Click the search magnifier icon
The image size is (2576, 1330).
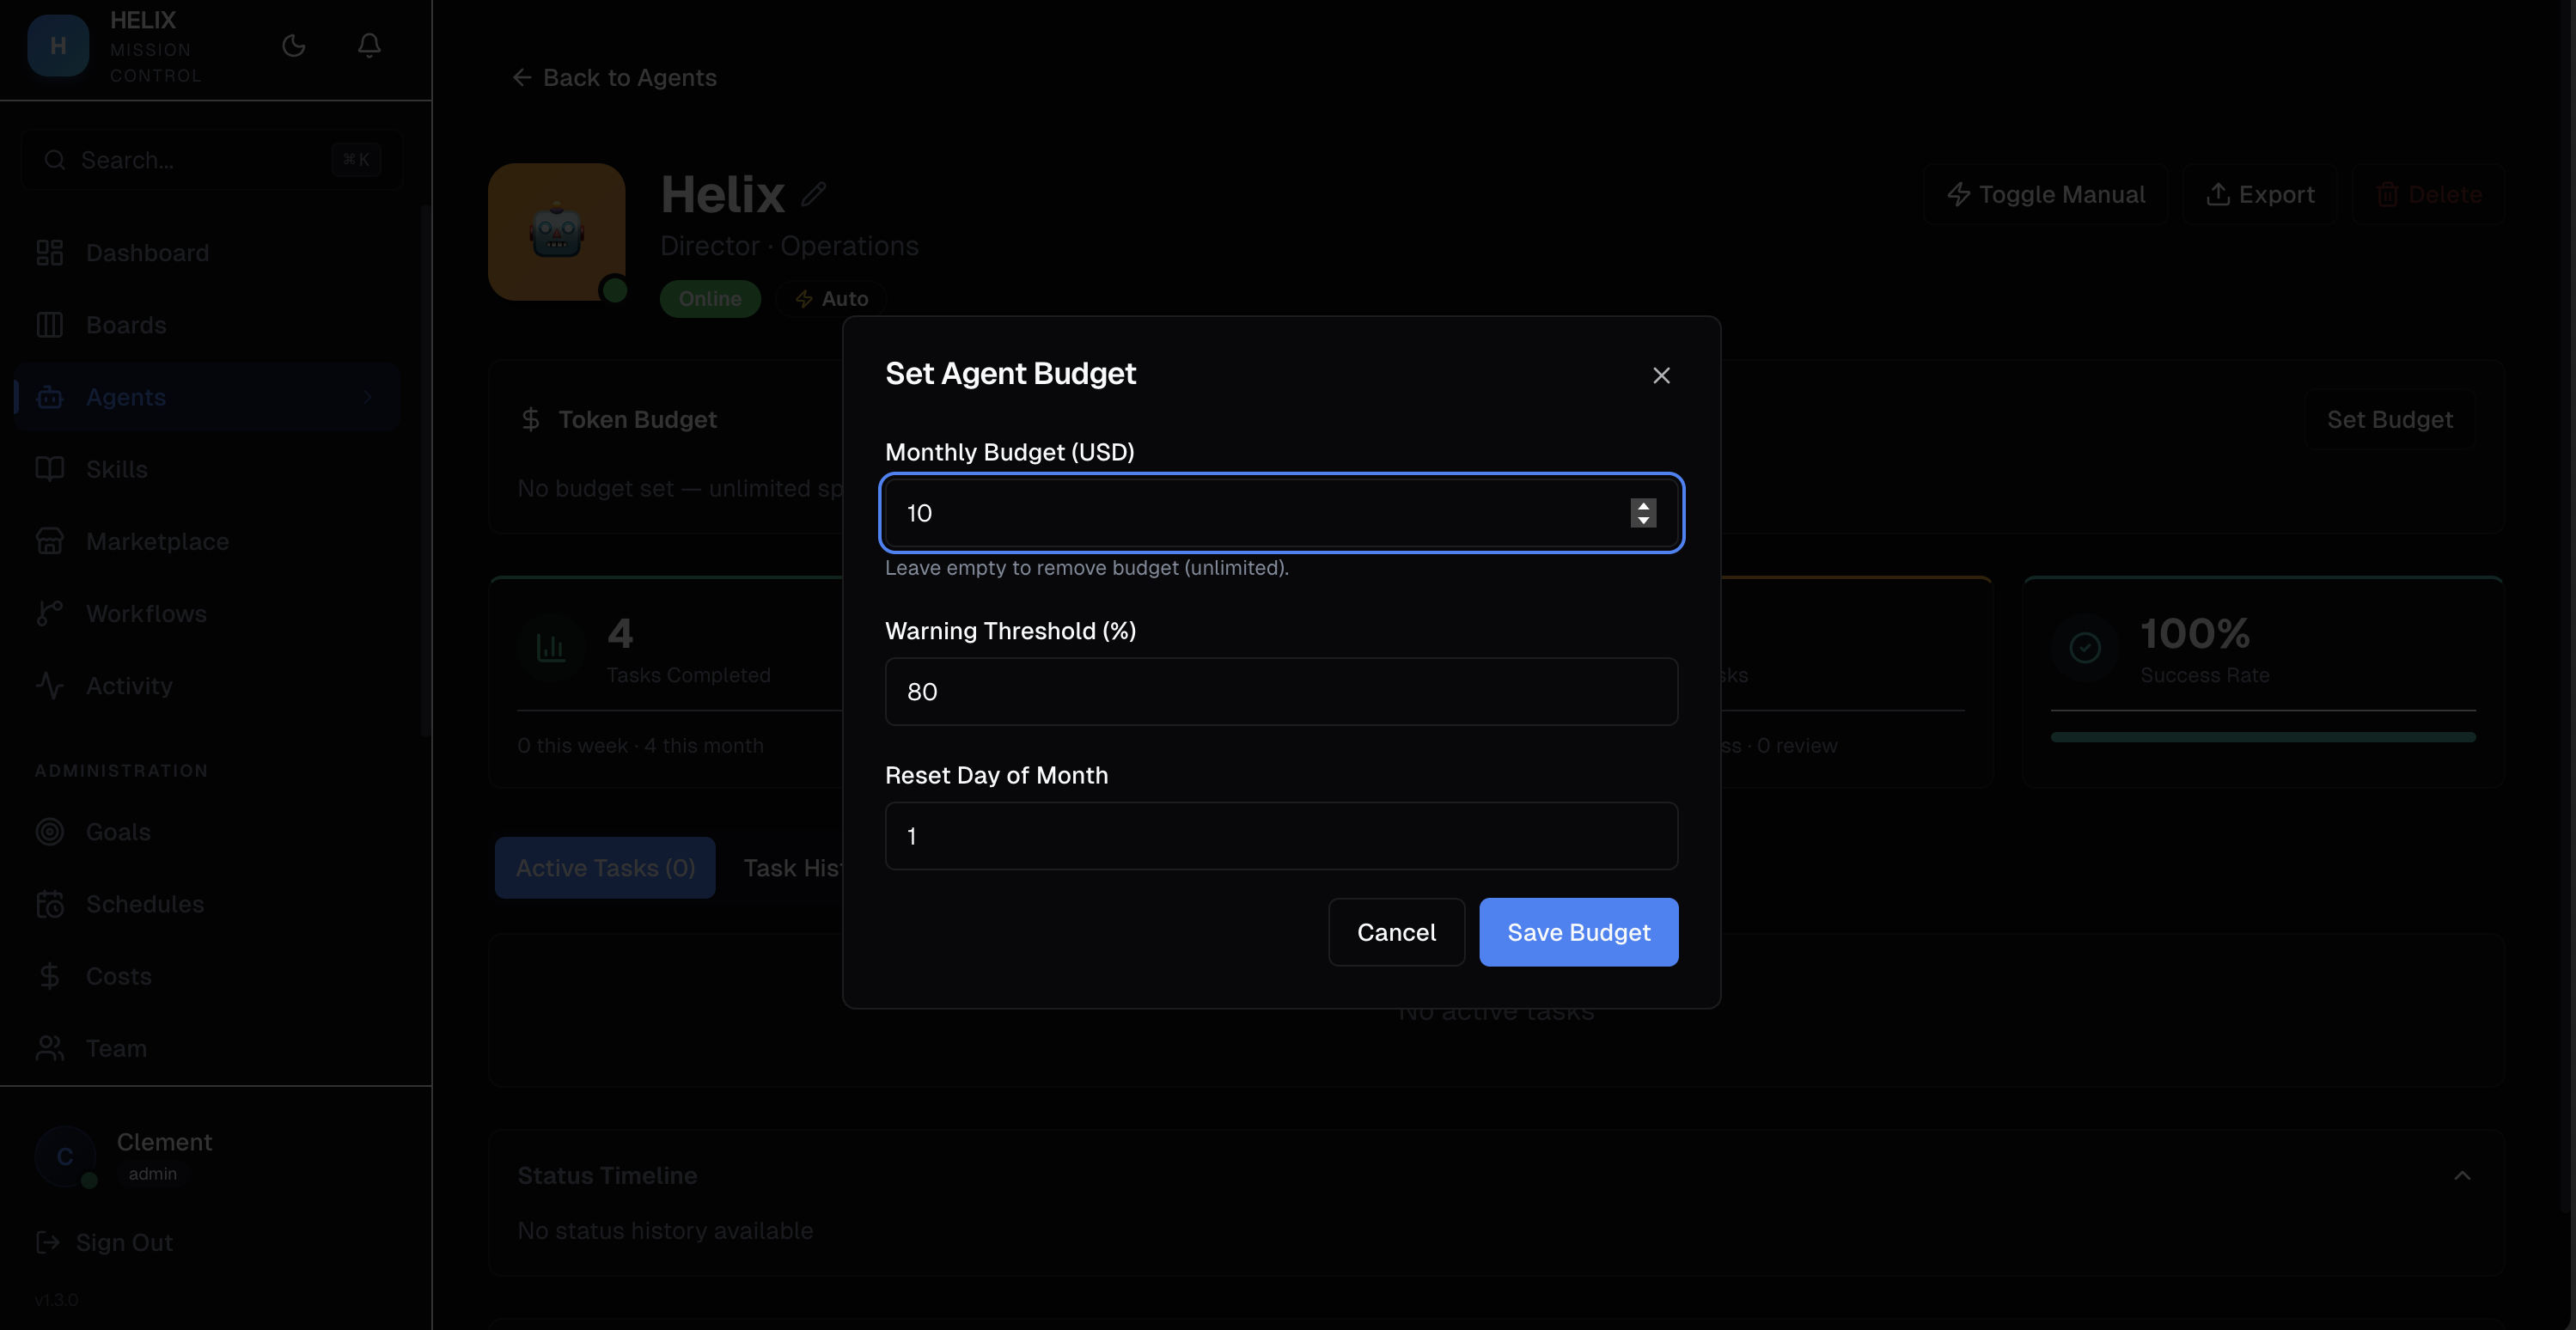tap(55, 160)
